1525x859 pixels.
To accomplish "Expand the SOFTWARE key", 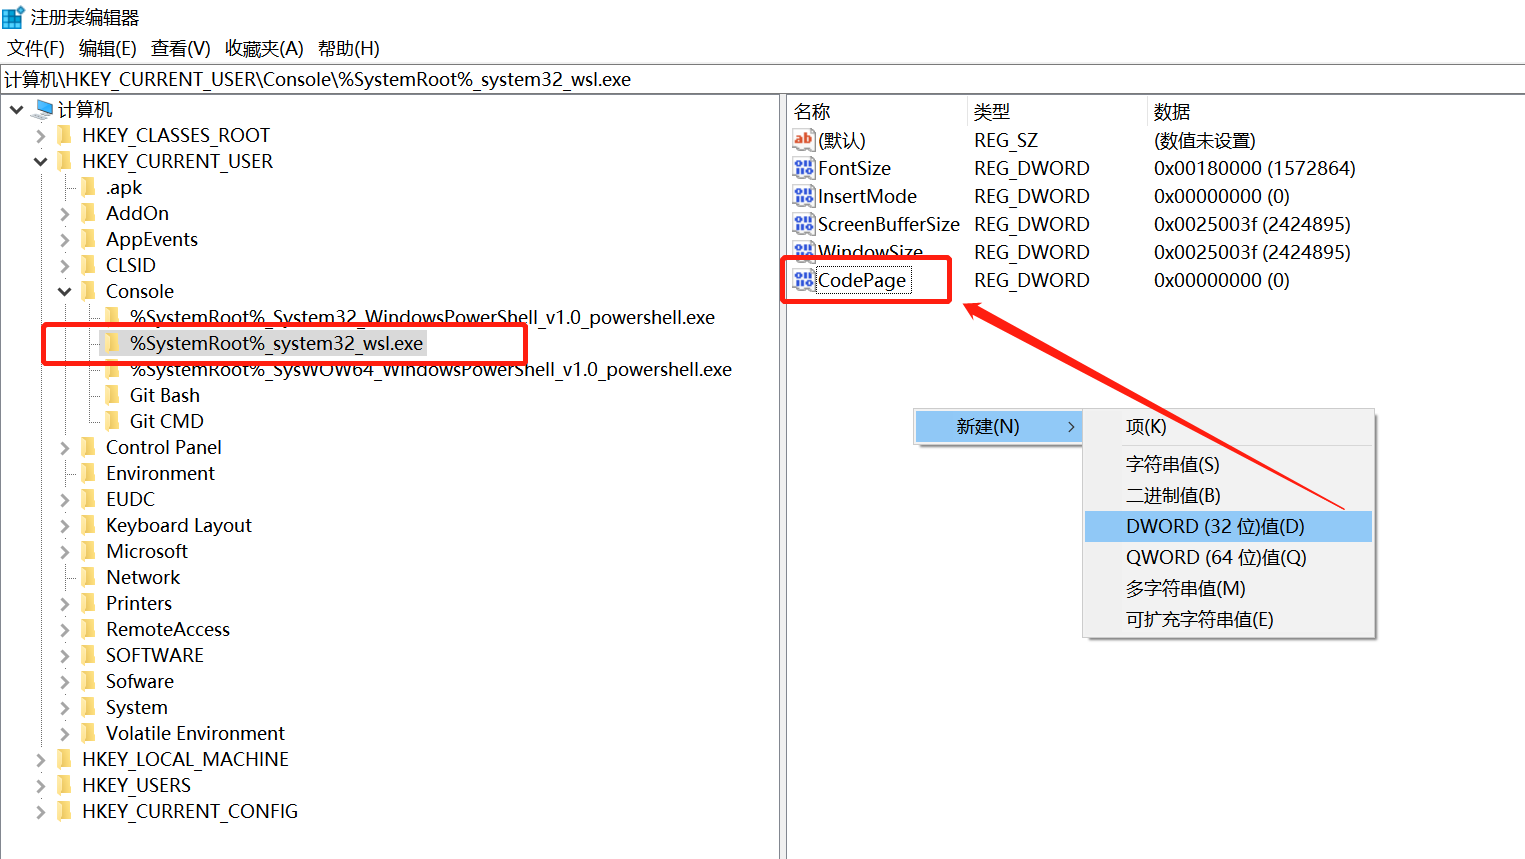I will click(65, 655).
